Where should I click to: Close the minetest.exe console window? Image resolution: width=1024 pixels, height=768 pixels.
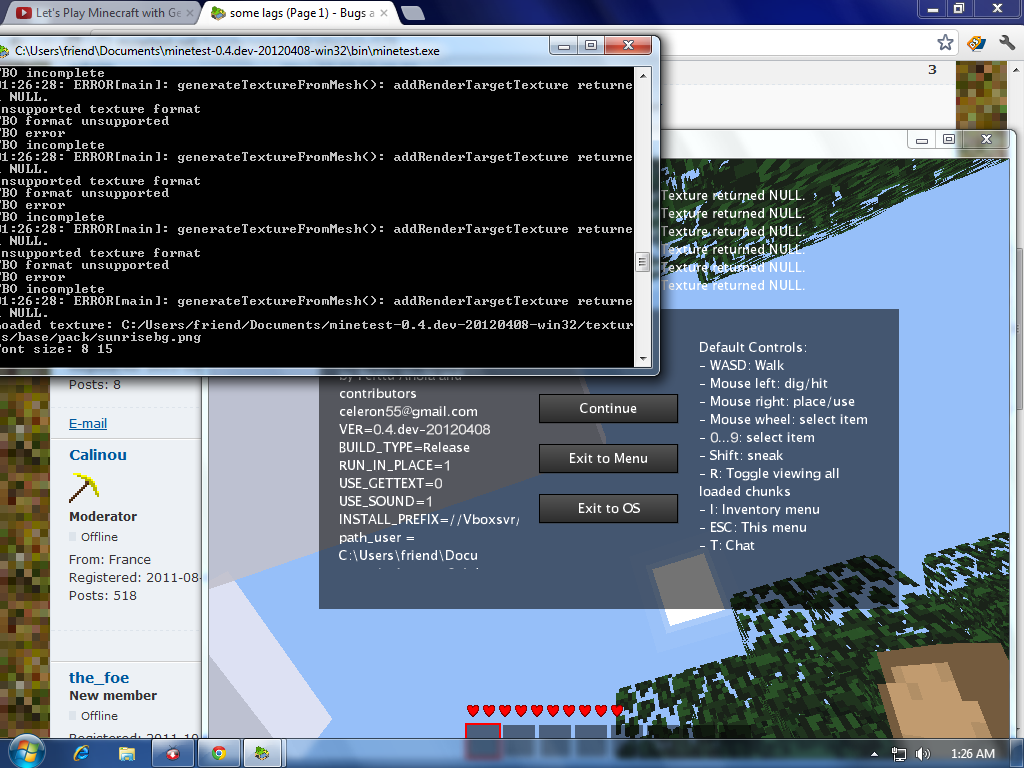(628, 46)
